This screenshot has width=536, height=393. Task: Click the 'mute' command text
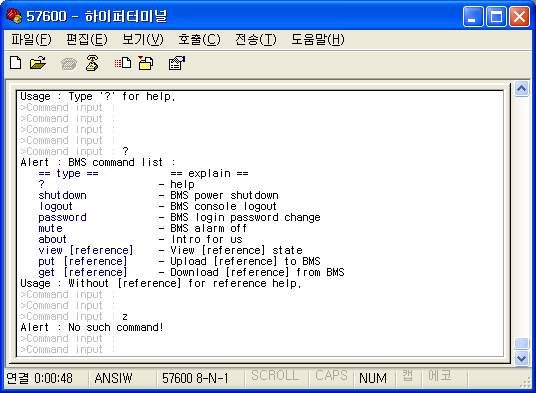50,228
